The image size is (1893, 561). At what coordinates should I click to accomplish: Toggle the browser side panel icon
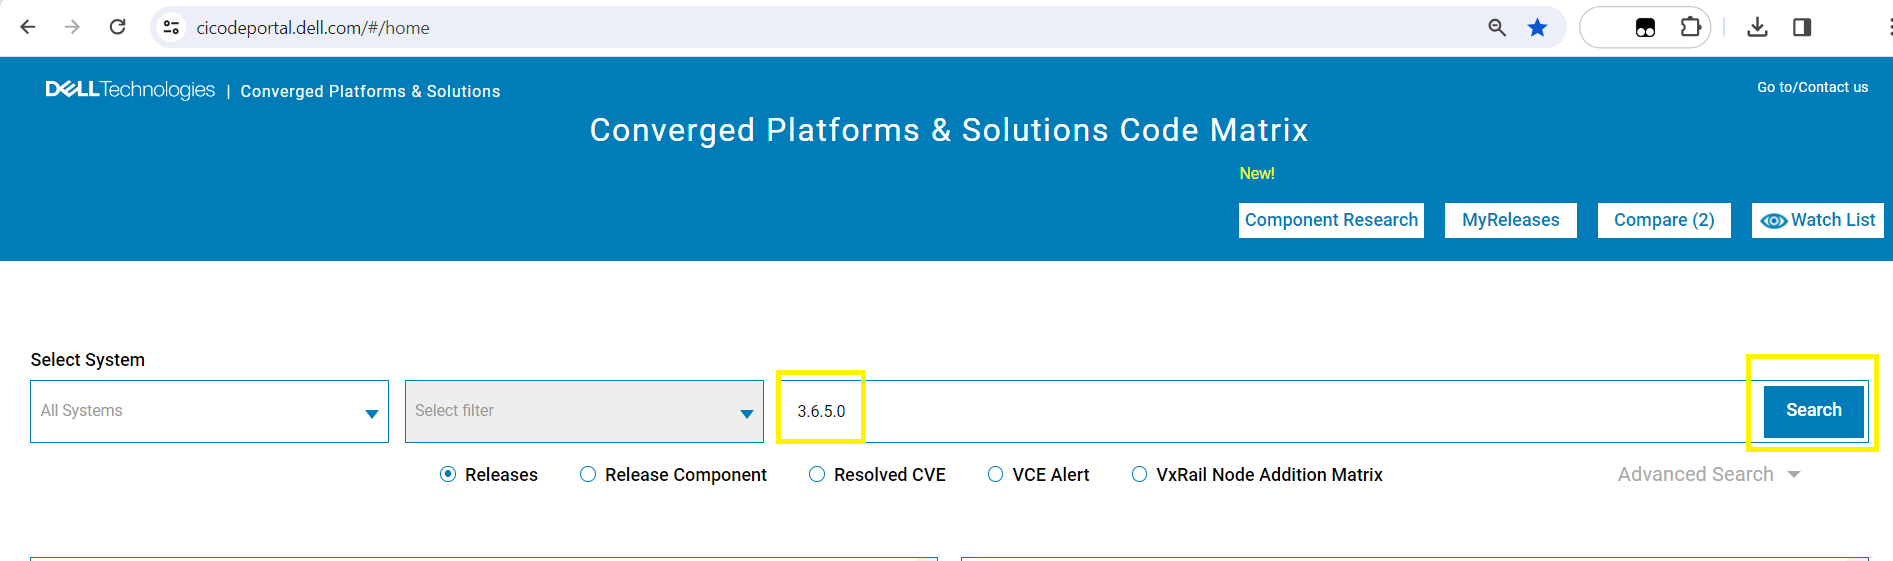[x=1802, y=27]
